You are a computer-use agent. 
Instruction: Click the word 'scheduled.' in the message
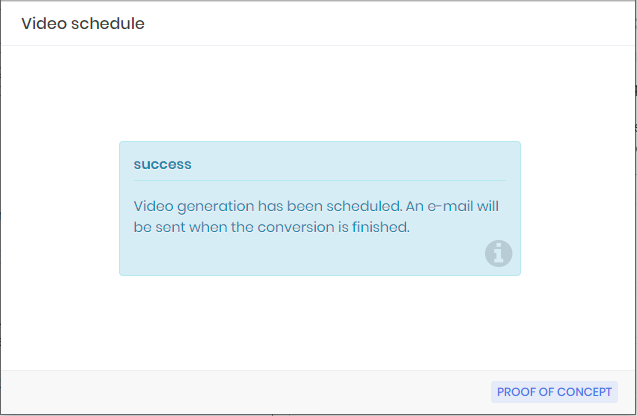pos(364,206)
